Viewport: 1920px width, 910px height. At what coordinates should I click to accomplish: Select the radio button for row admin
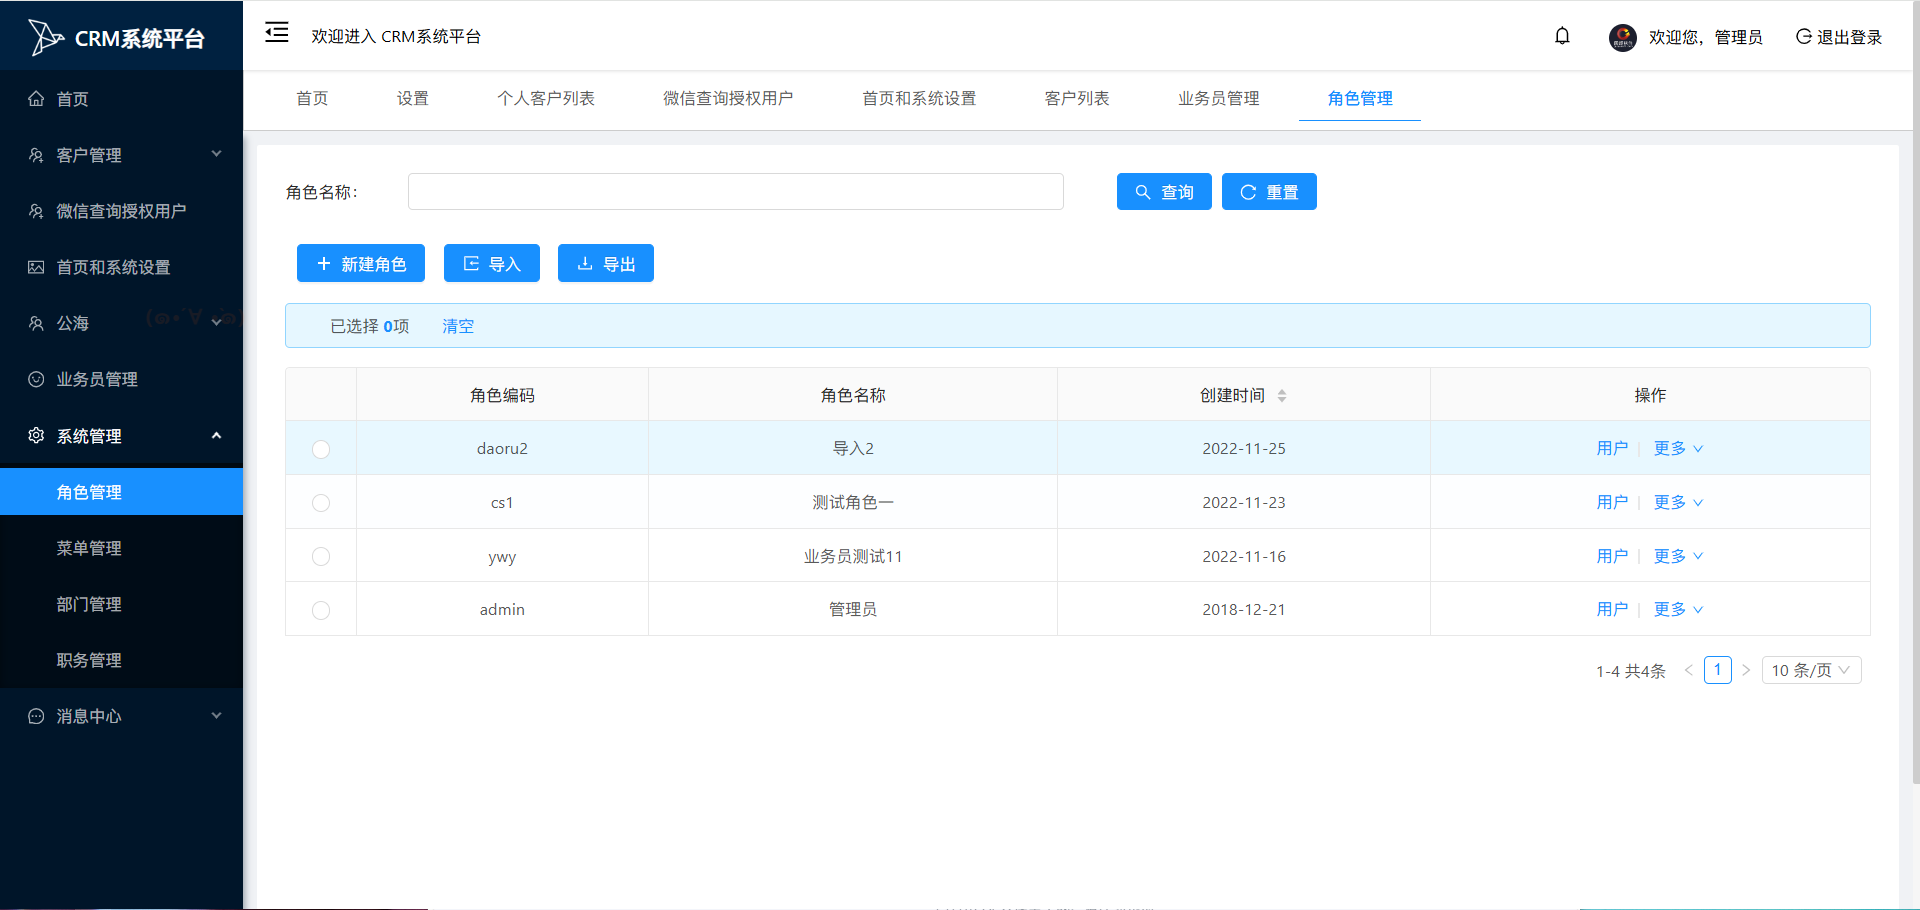pyautogui.click(x=321, y=610)
